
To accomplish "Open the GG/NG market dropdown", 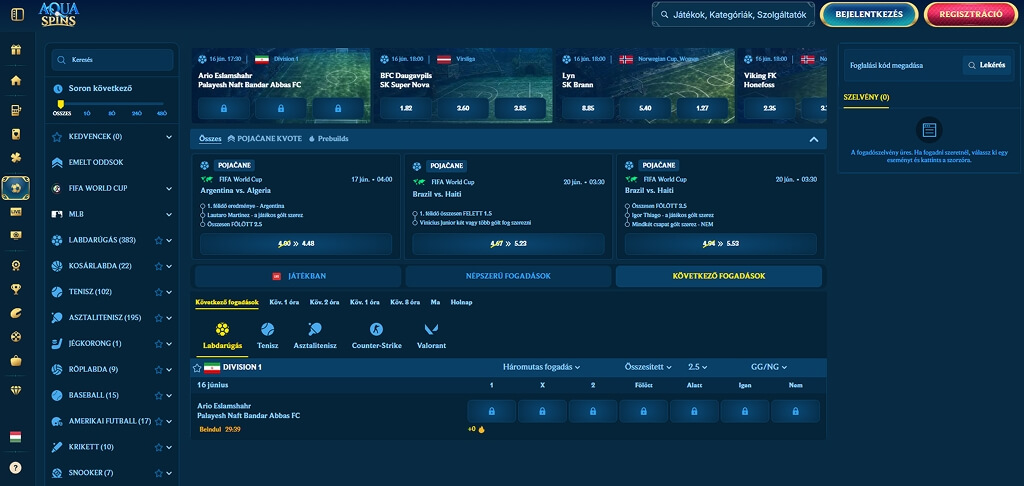I will point(769,367).
